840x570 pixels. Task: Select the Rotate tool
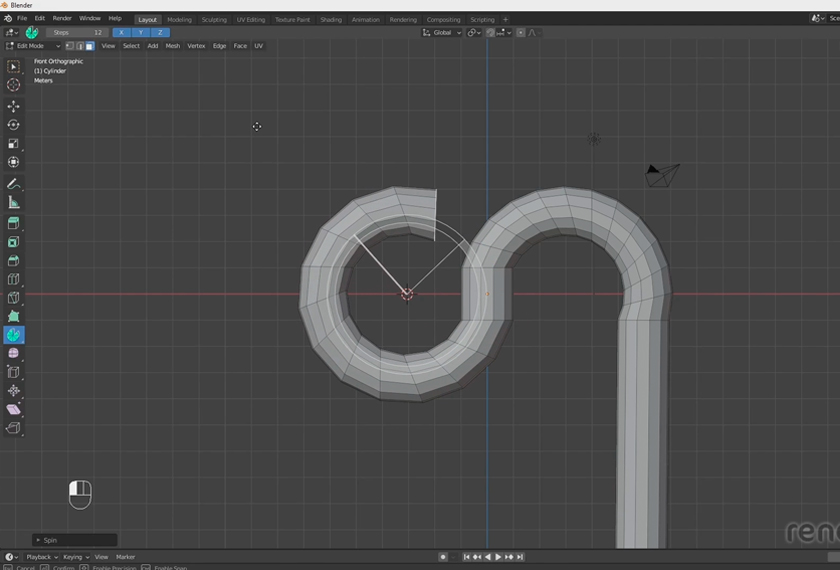14,125
